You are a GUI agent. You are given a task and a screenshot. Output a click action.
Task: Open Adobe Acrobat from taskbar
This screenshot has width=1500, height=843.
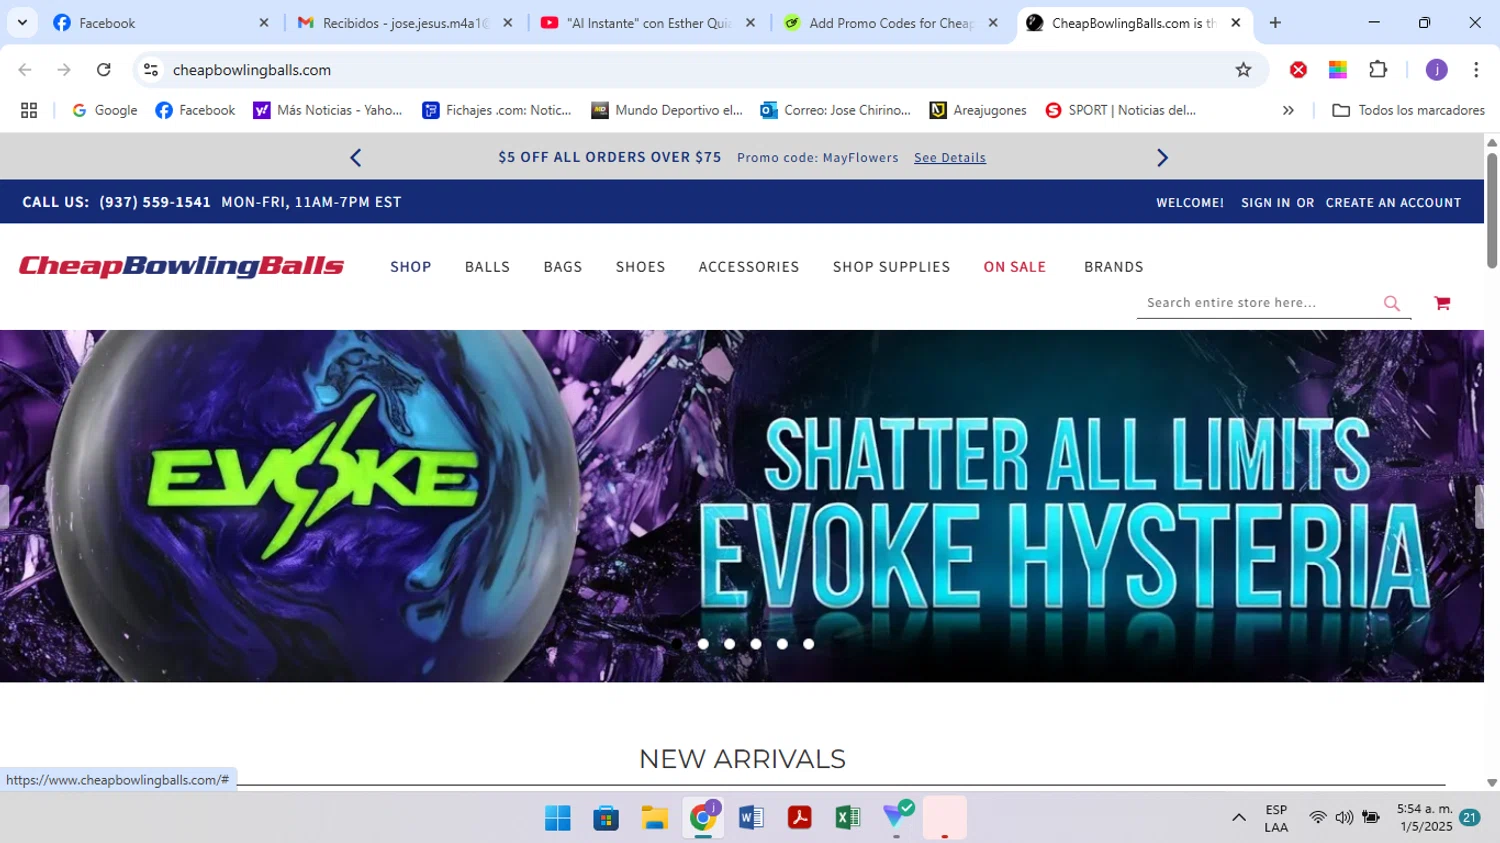coord(799,818)
